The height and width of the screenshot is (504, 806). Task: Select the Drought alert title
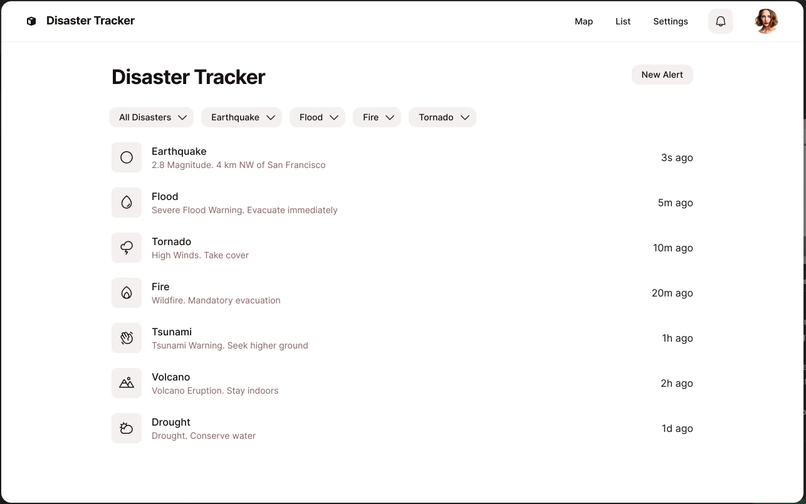(171, 422)
